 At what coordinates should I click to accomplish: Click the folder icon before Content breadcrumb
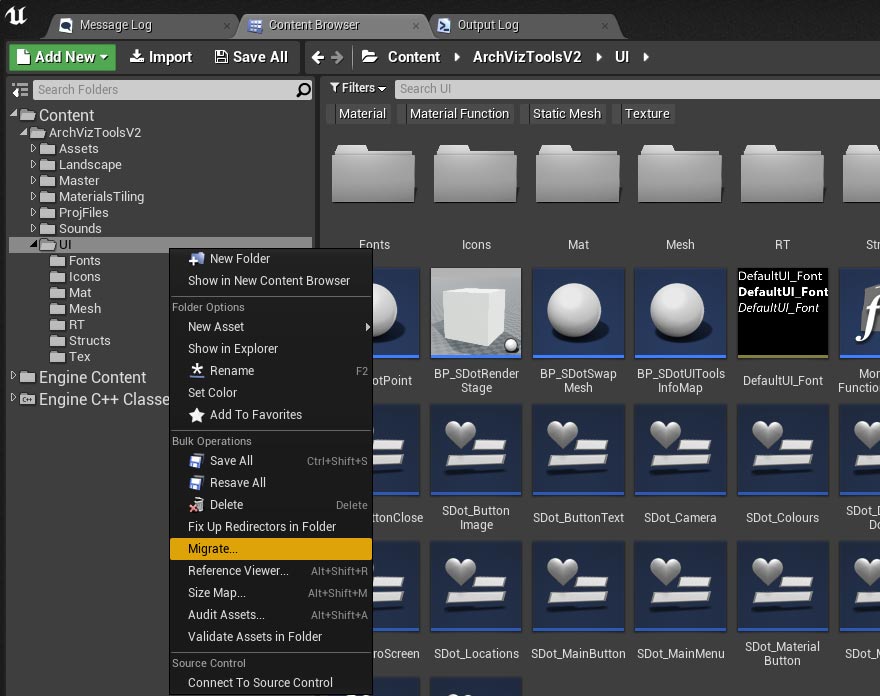369,57
